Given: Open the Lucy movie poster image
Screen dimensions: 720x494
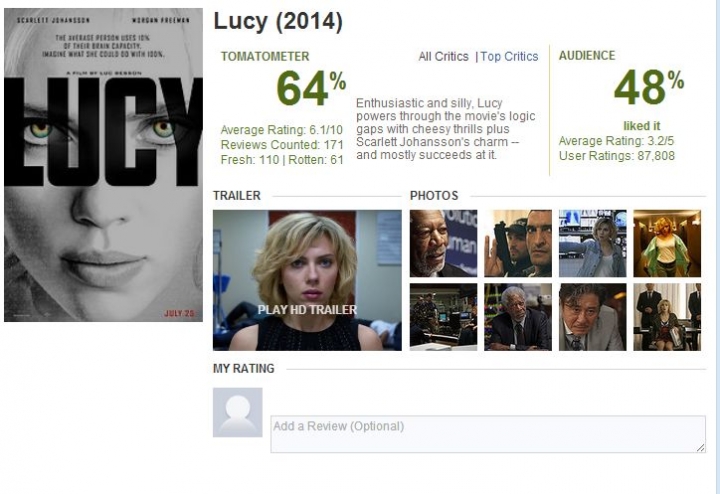Looking at the screenshot, I should click(103, 165).
